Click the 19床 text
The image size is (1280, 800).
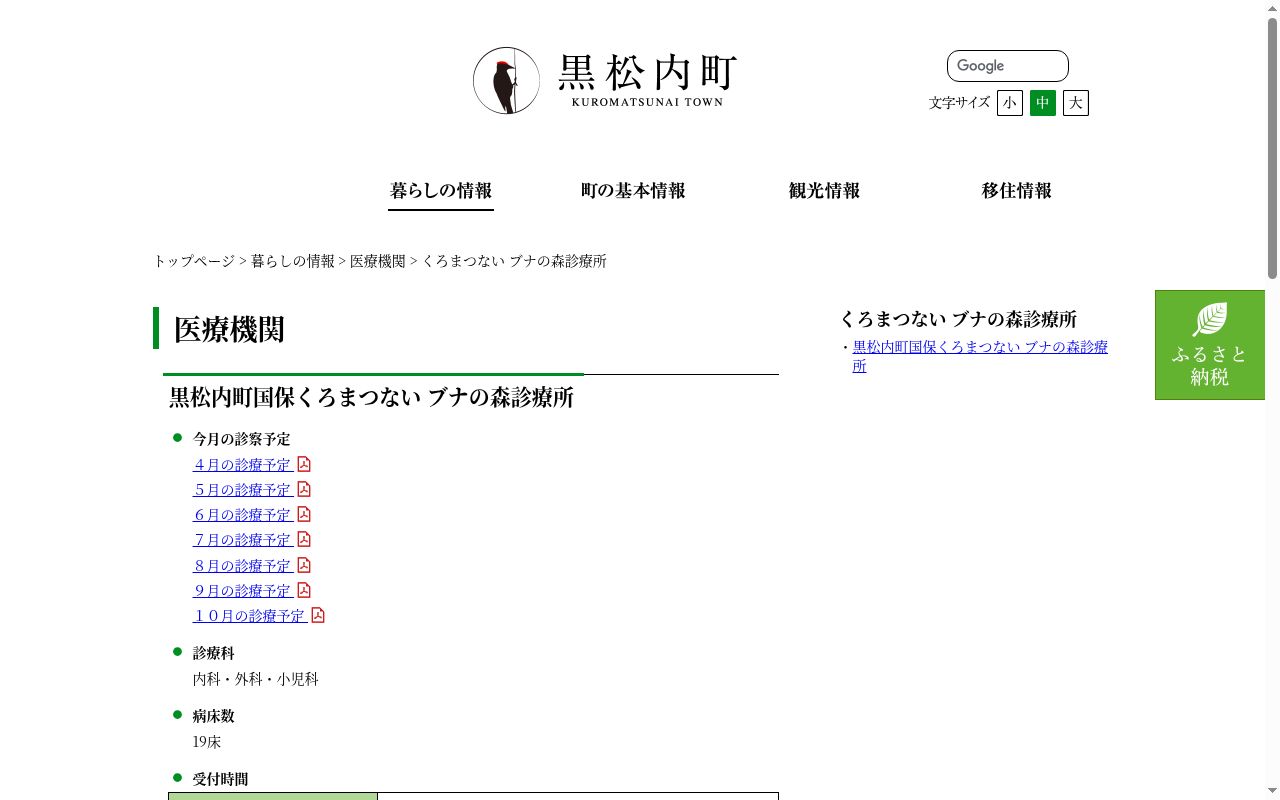point(207,742)
